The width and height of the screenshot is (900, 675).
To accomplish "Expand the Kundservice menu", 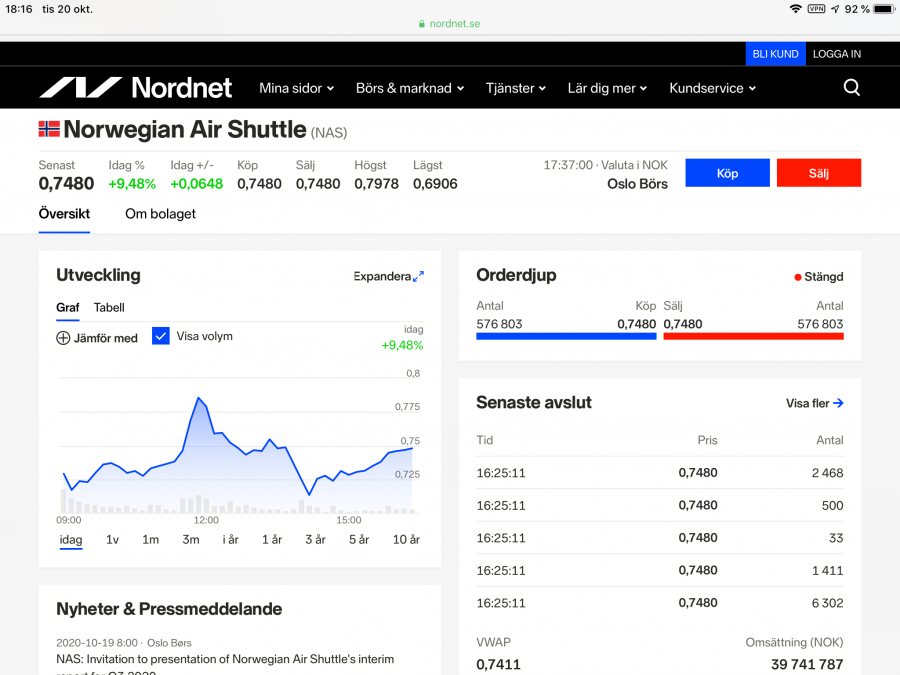I will 712,88.
